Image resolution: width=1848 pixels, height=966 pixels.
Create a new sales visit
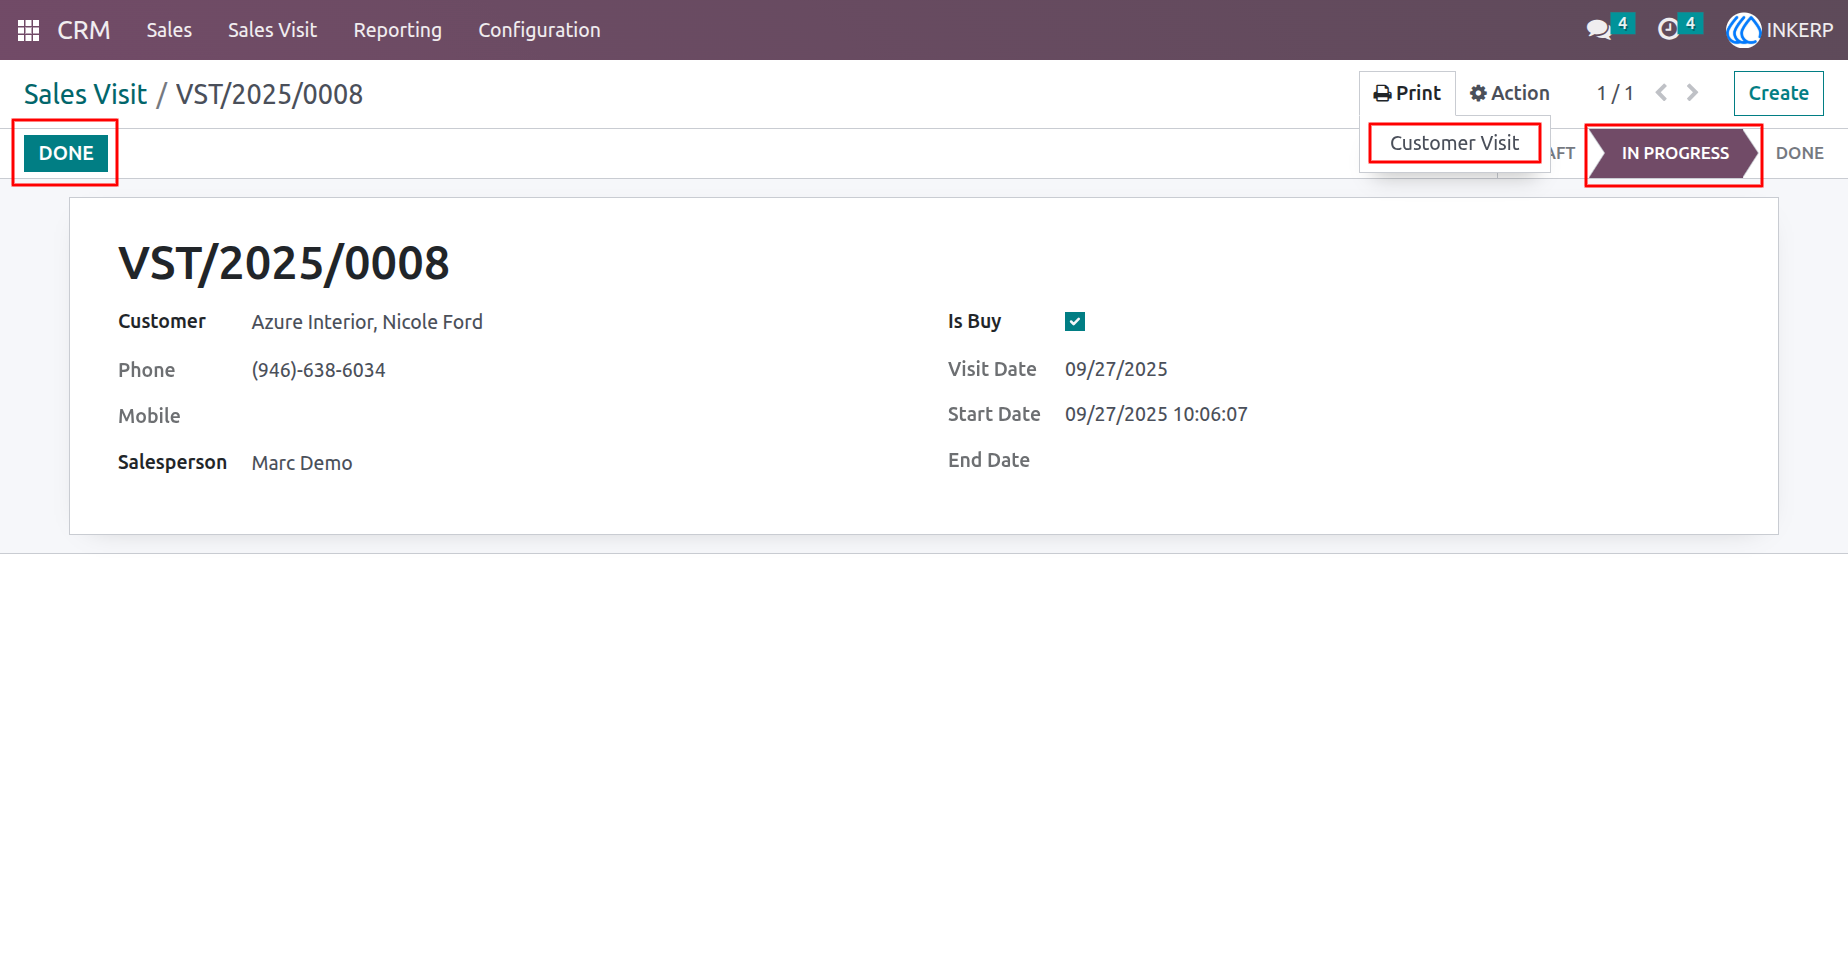pos(1778,93)
